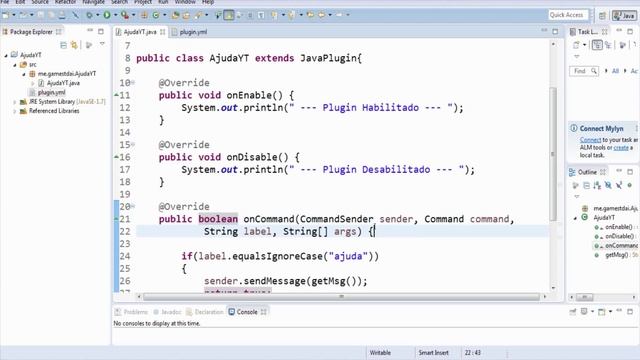This screenshot has height=360, width=640.
Task: Toggle Link with Editor in Package Explorer
Action: 74,45
